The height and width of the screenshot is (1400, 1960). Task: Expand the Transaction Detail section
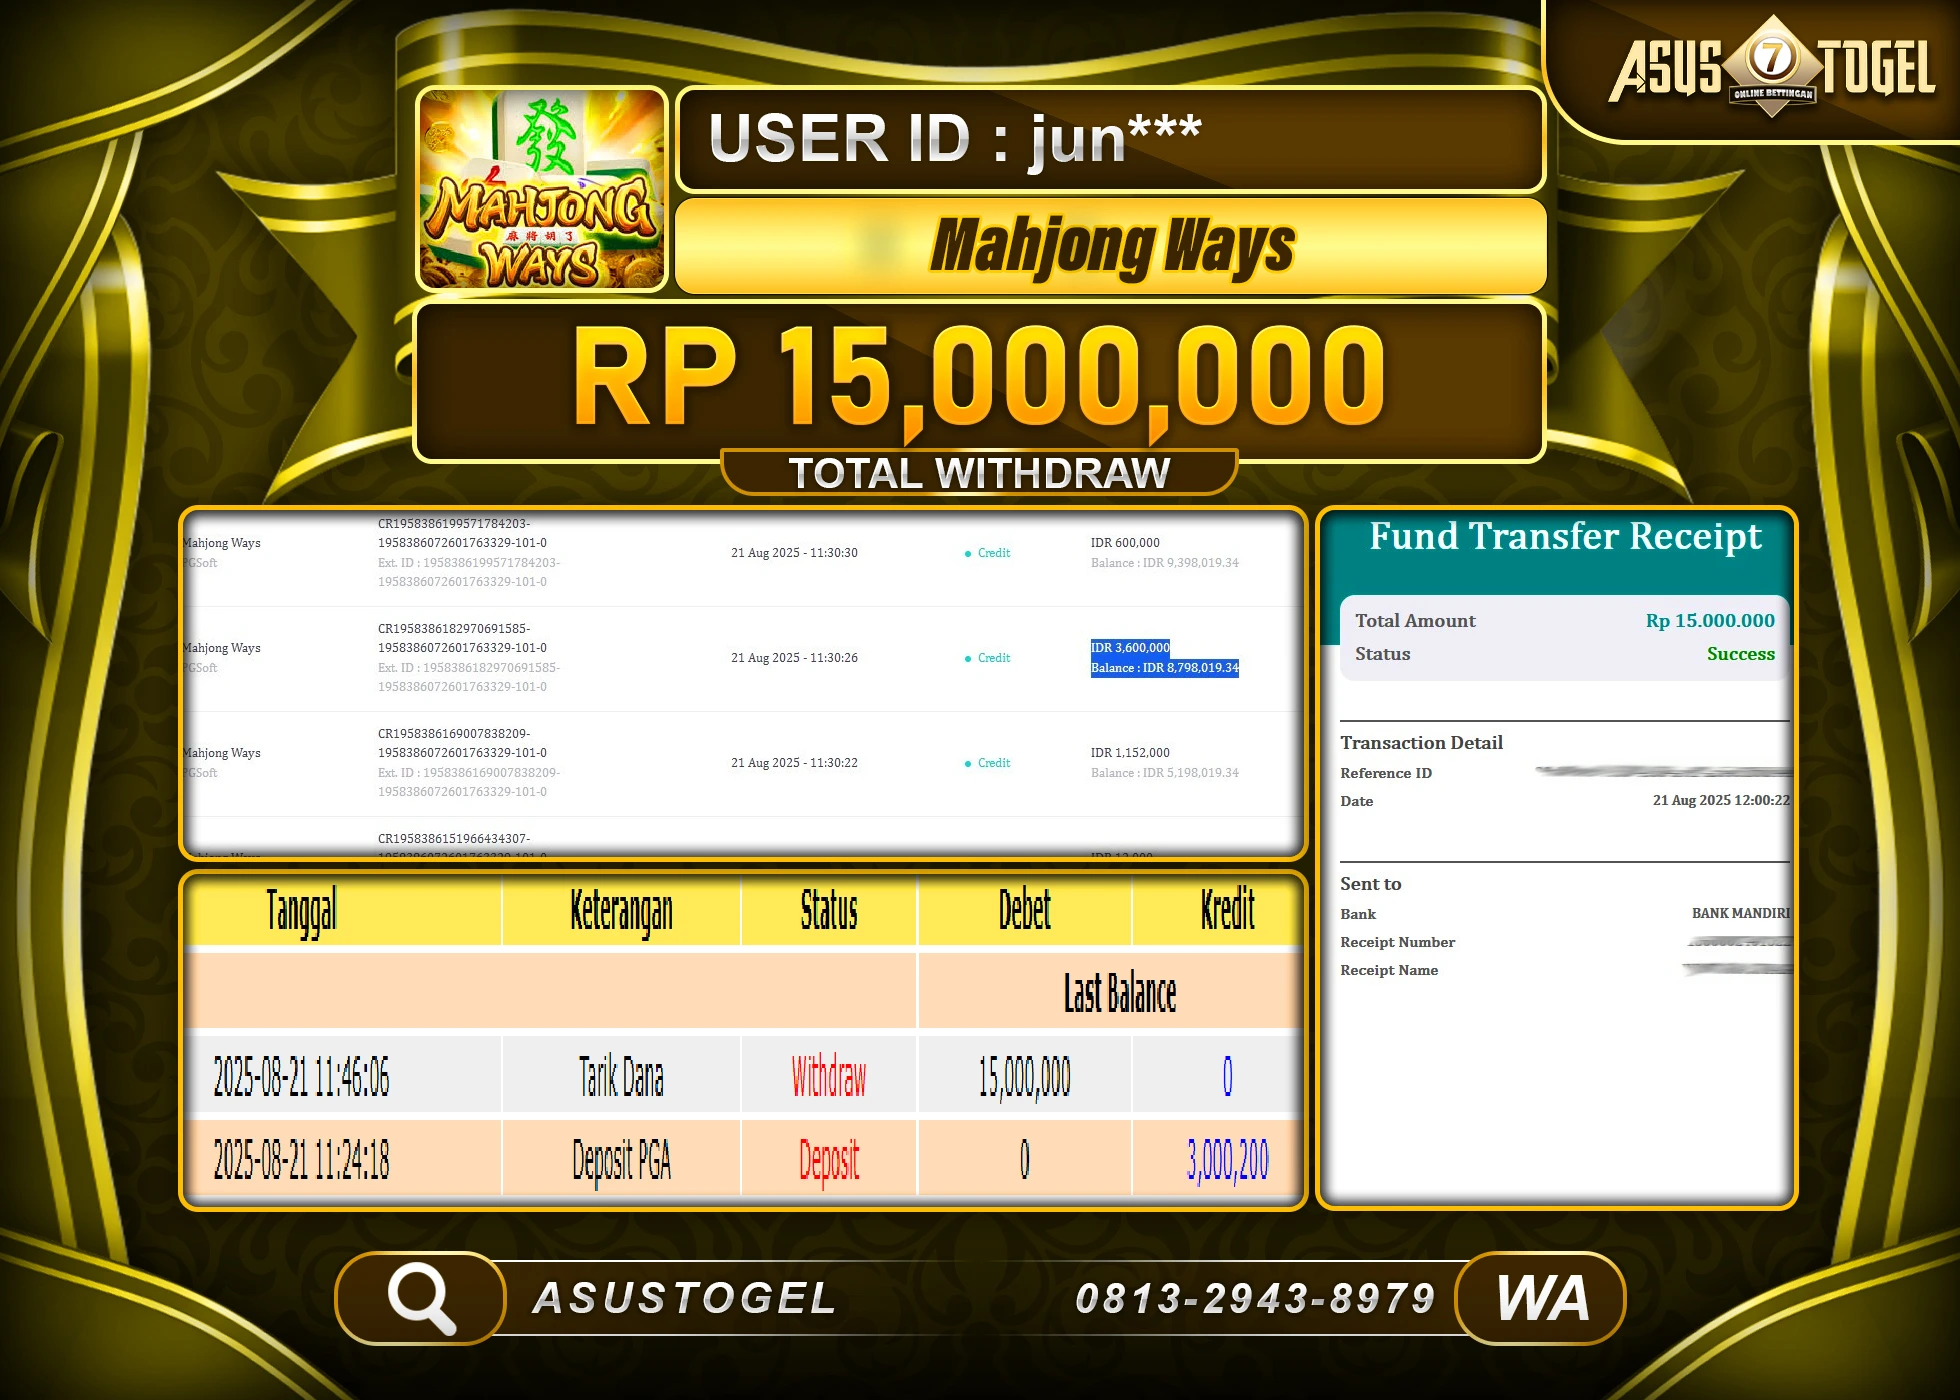click(1422, 743)
